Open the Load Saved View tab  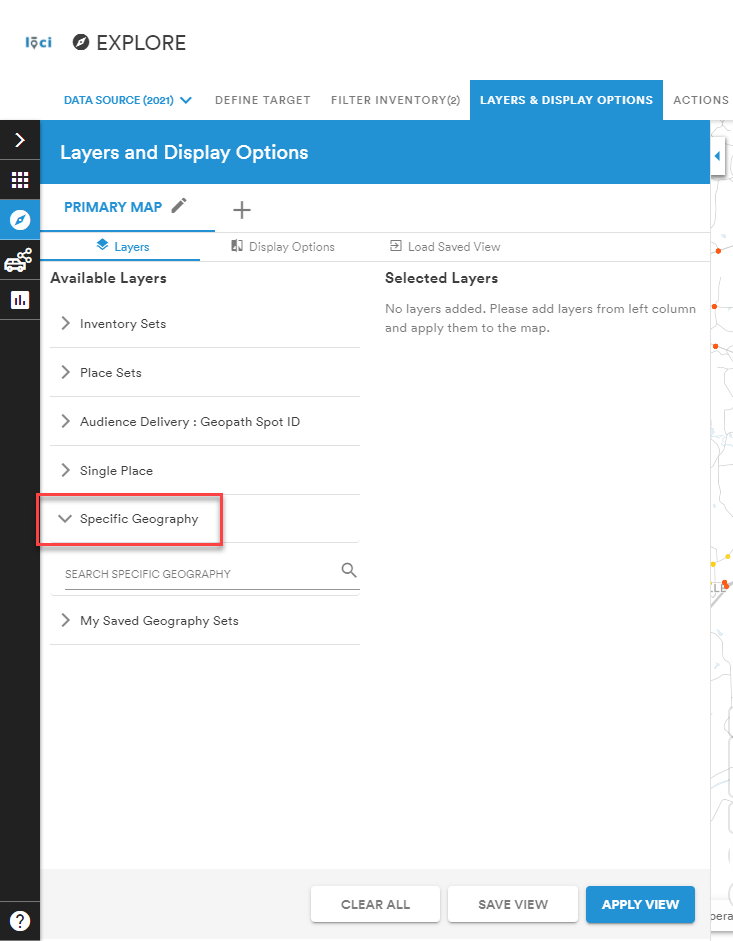(x=445, y=246)
